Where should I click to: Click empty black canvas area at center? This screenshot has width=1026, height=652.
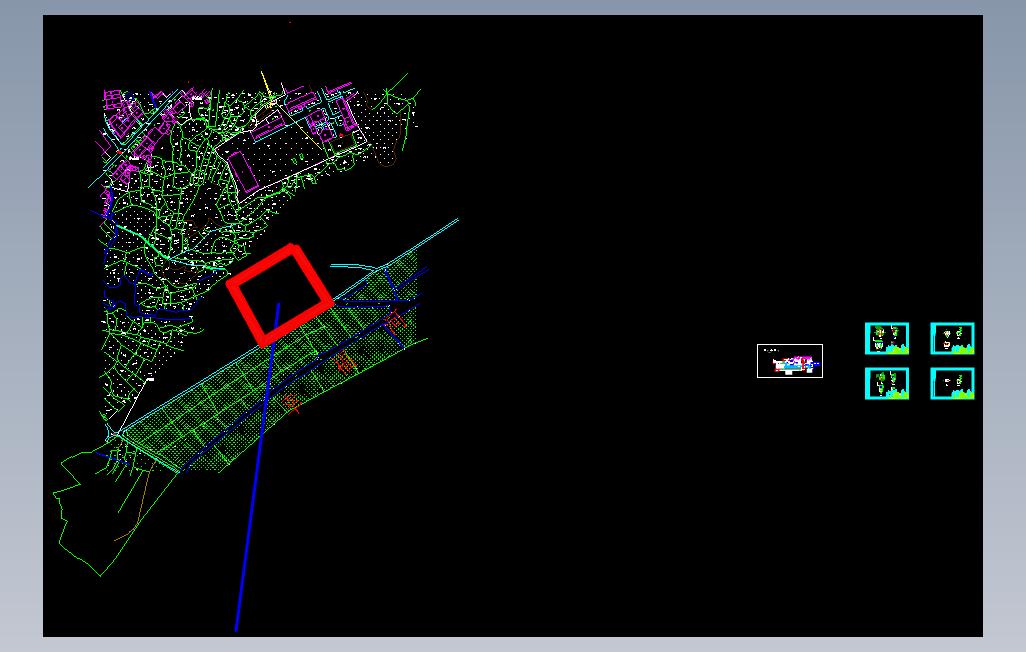(x=589, y=327)
